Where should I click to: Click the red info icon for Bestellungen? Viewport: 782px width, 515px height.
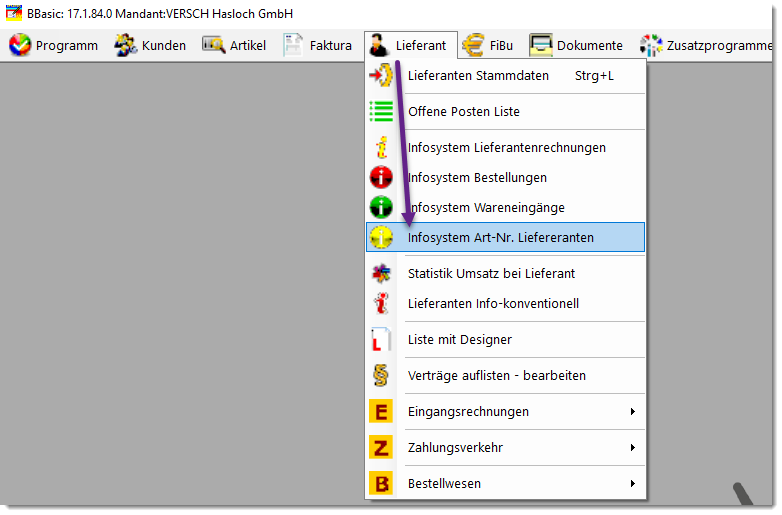381,177
